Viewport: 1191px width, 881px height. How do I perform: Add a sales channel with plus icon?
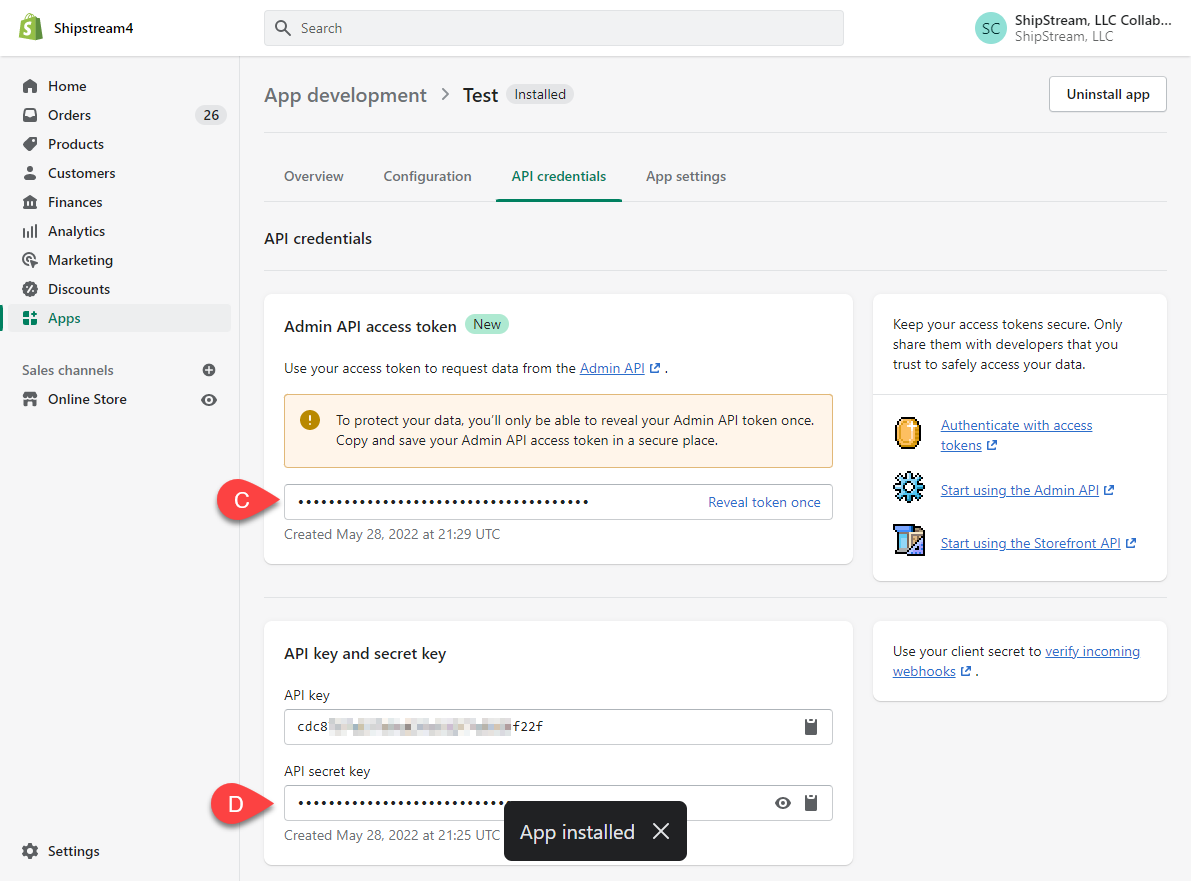(x=209, y=370)
